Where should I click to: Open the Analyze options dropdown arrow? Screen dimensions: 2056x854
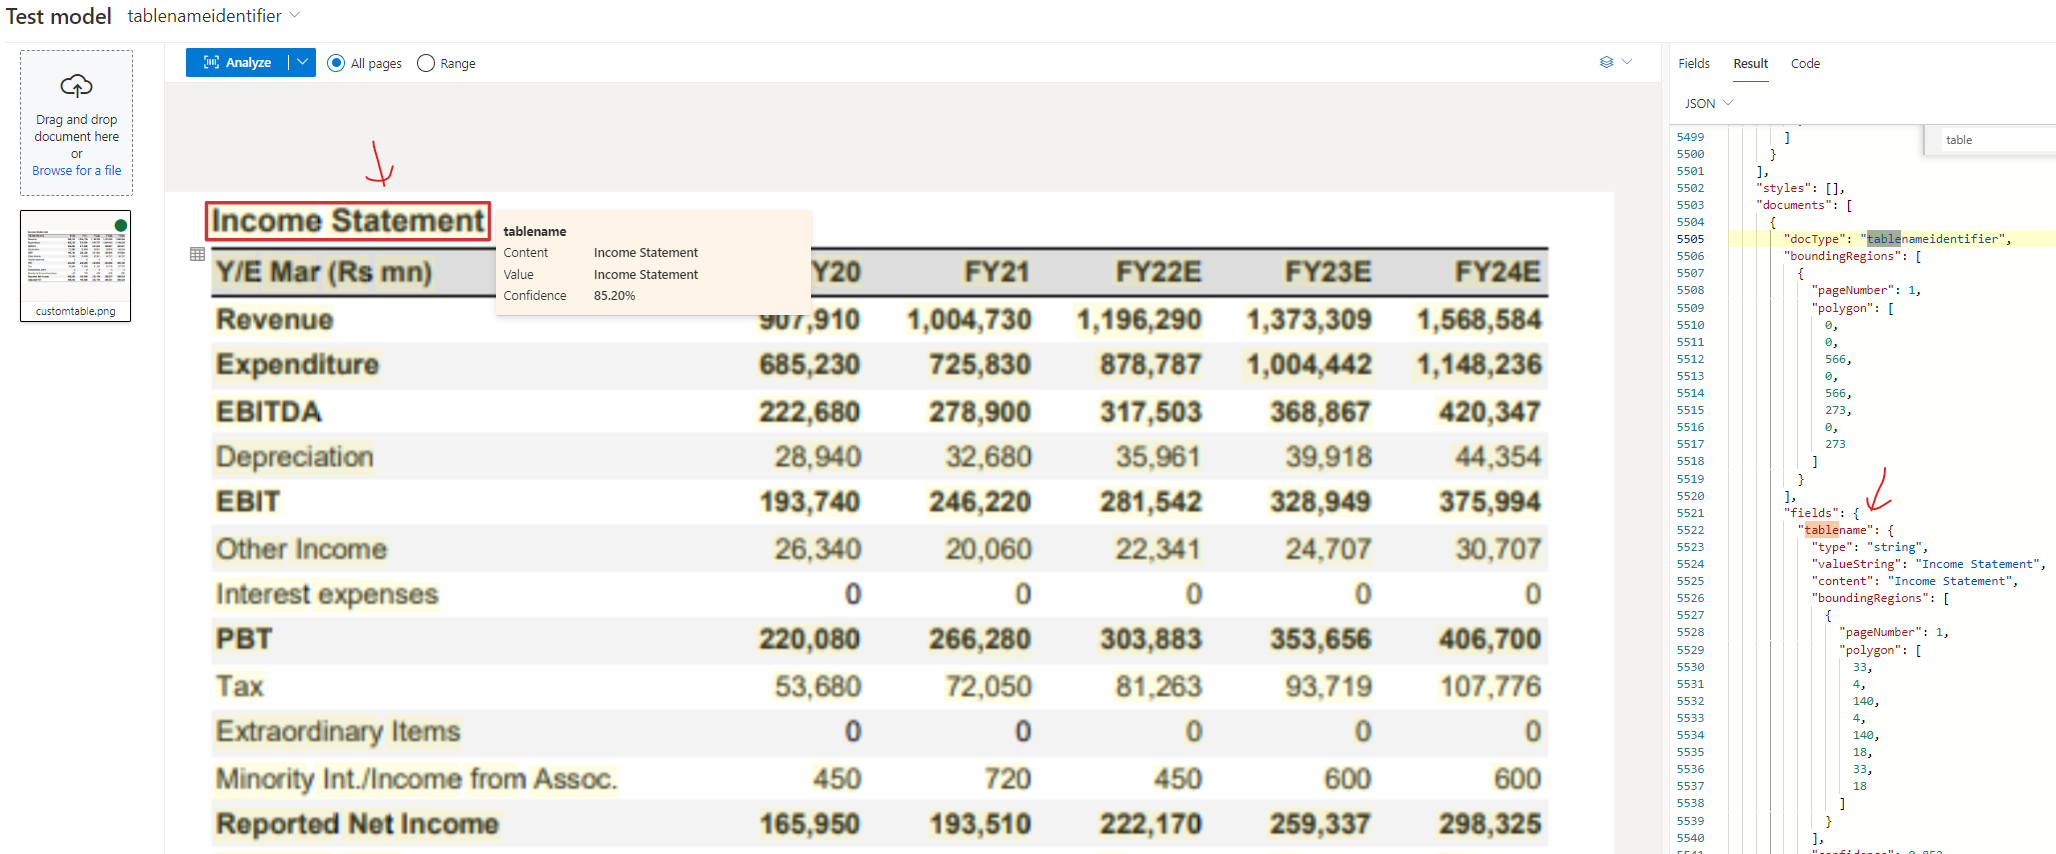(302, 62)
